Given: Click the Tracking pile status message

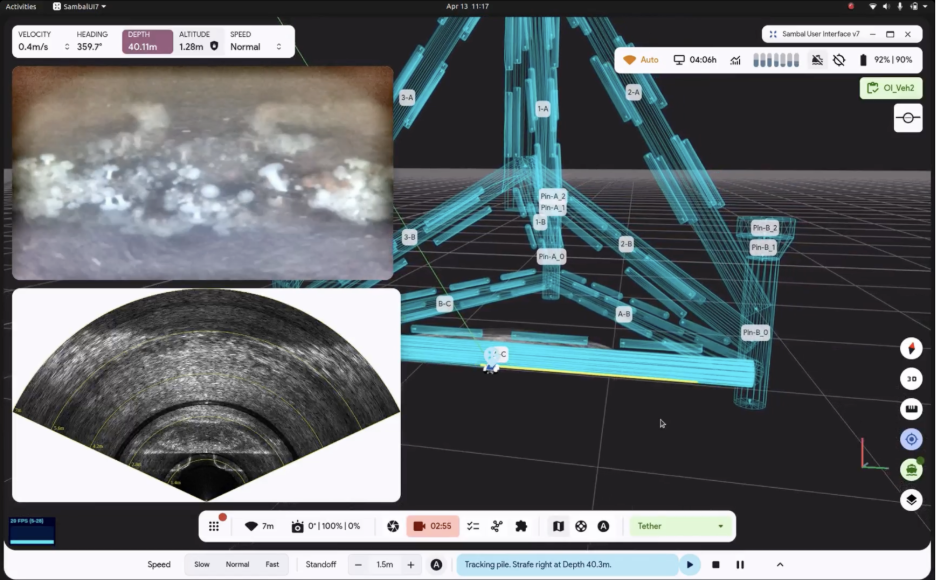Looking at the screenshot, I should pyautogui.click(x=567, y=564).
